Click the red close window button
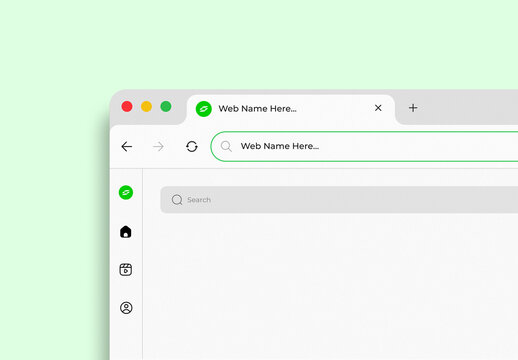This screenshot has width=518, height=360. click(127, 107)
